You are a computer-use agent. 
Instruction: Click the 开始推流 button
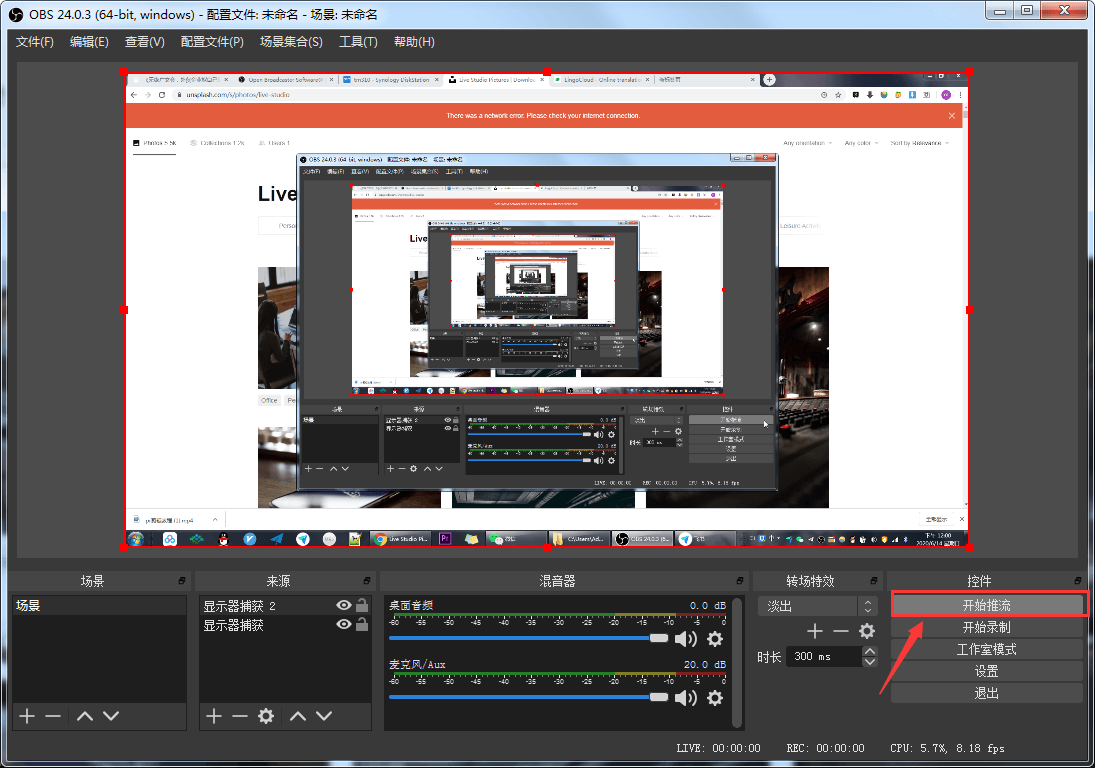pos(986,605)
